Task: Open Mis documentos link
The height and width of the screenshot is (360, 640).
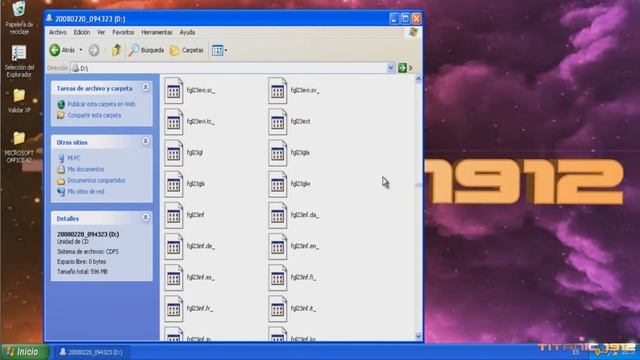Action: [86, 169]
